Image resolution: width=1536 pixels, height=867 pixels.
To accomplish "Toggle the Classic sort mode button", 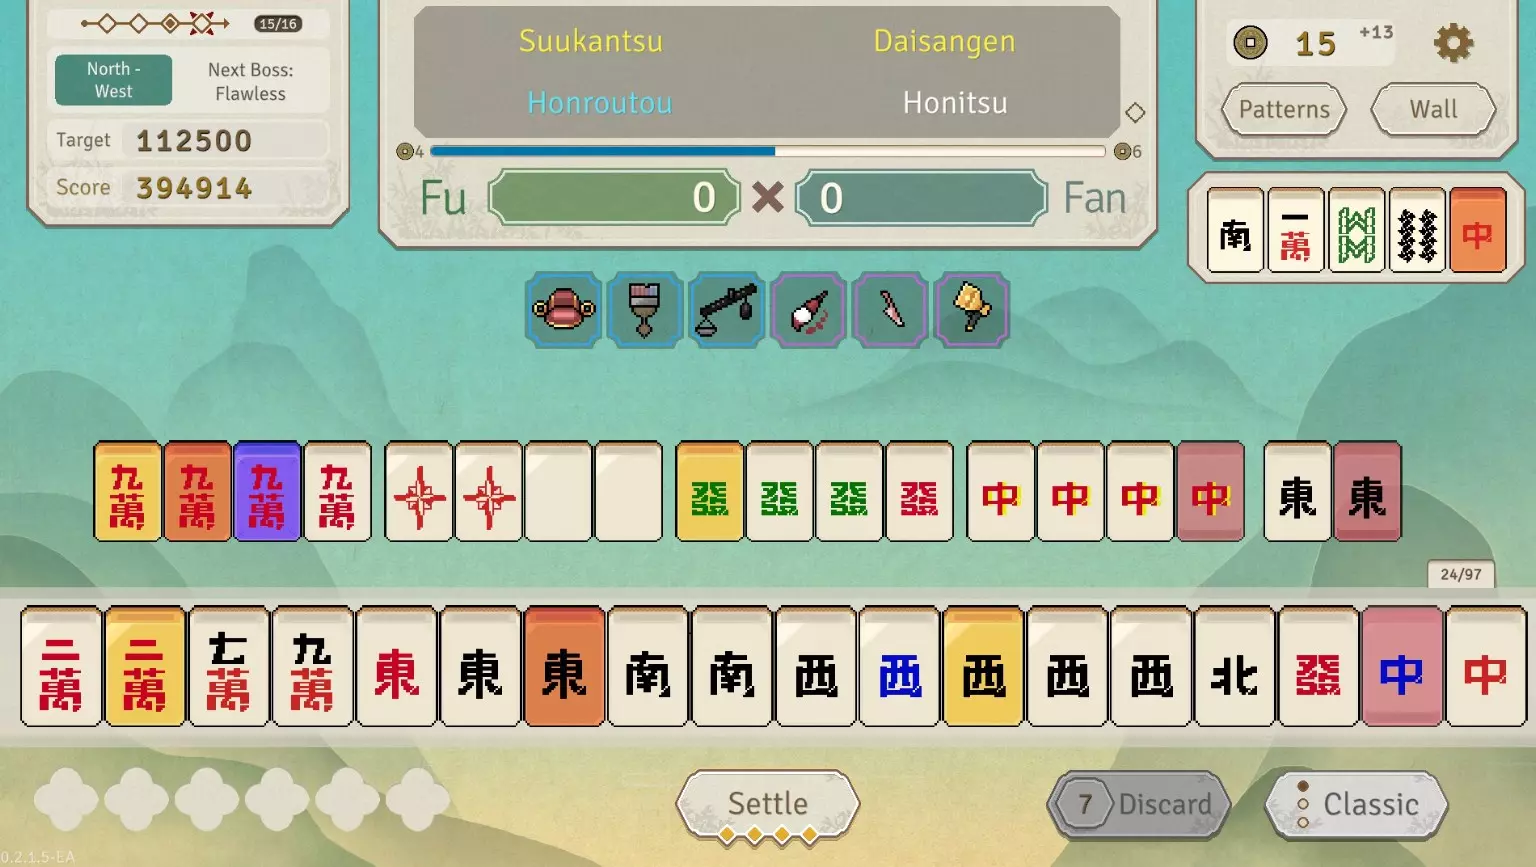I will click(x=1357, y=804).
